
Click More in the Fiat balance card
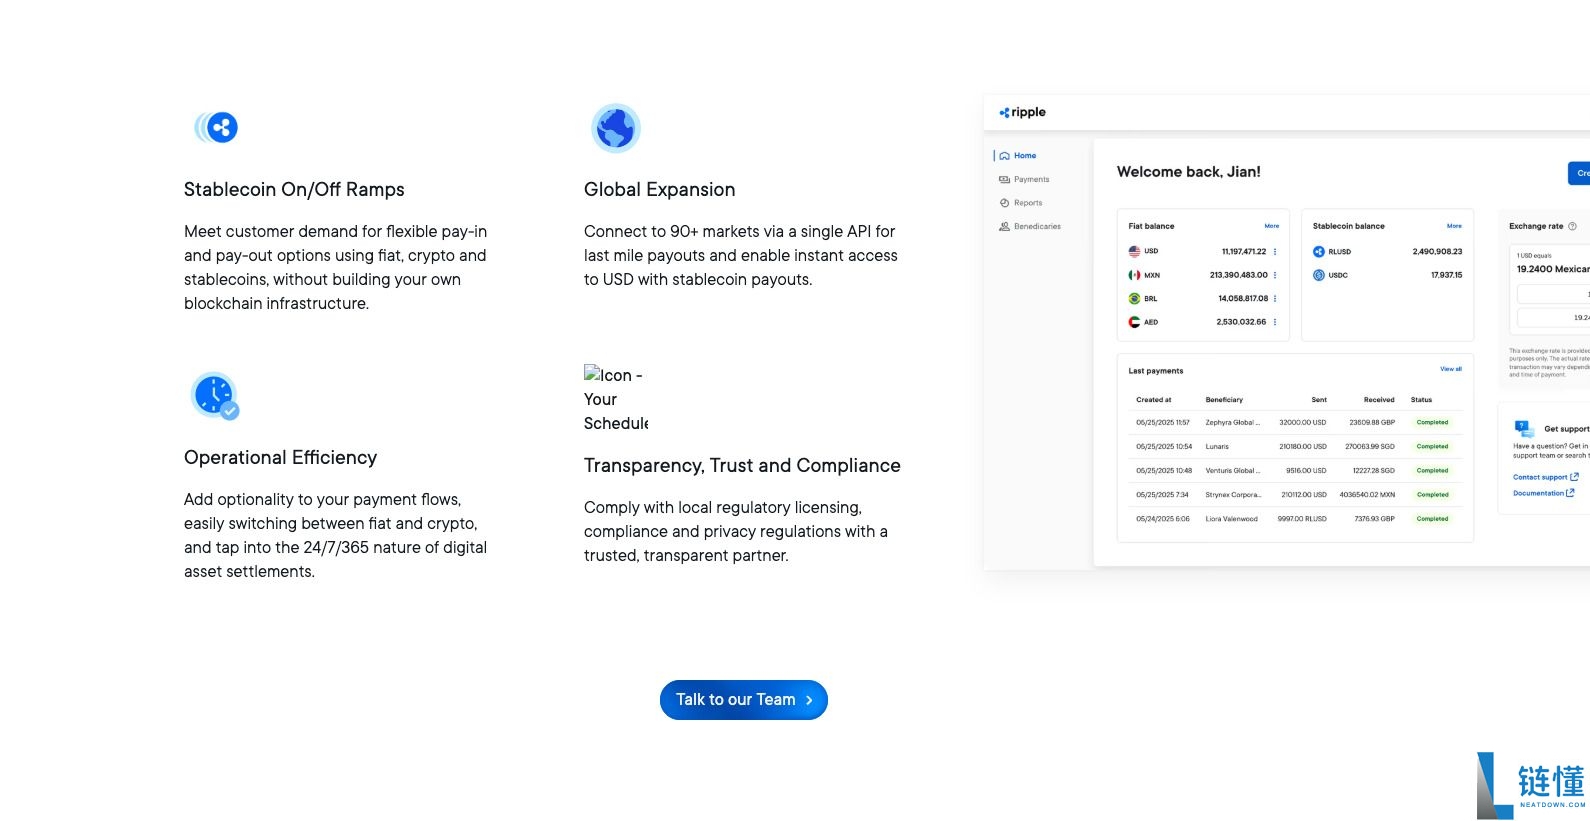(x=1271, y=226)
